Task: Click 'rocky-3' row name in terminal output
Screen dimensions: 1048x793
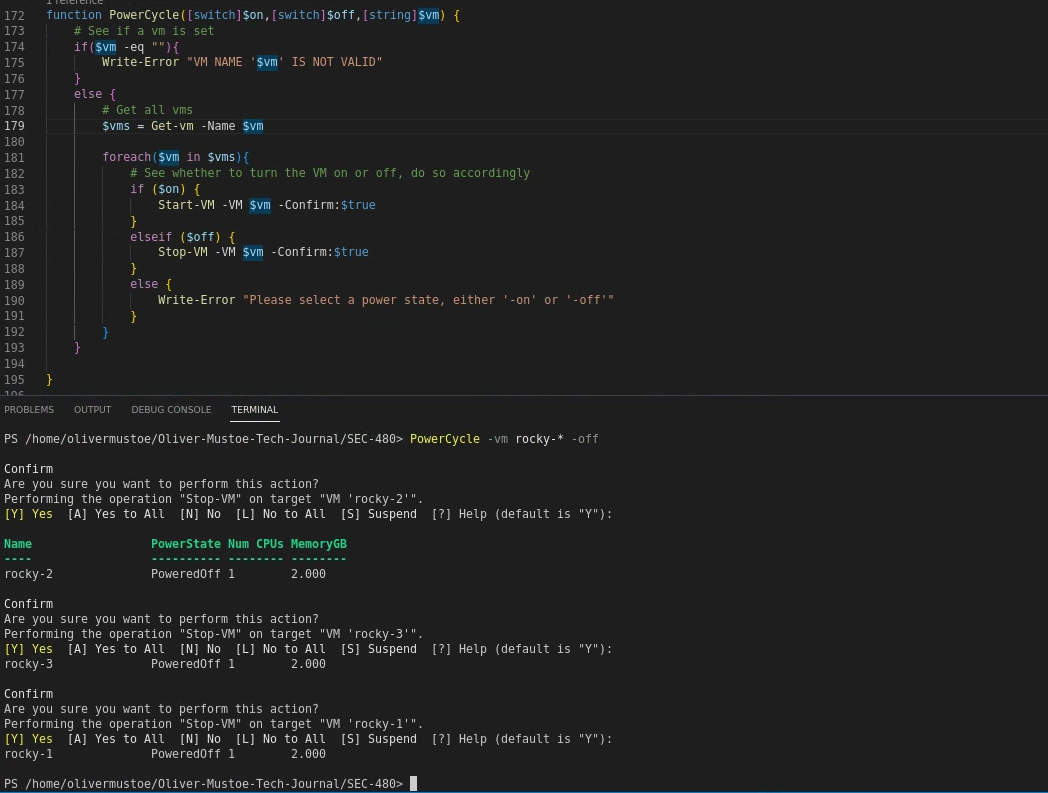Action: click(x=28, y=664)
